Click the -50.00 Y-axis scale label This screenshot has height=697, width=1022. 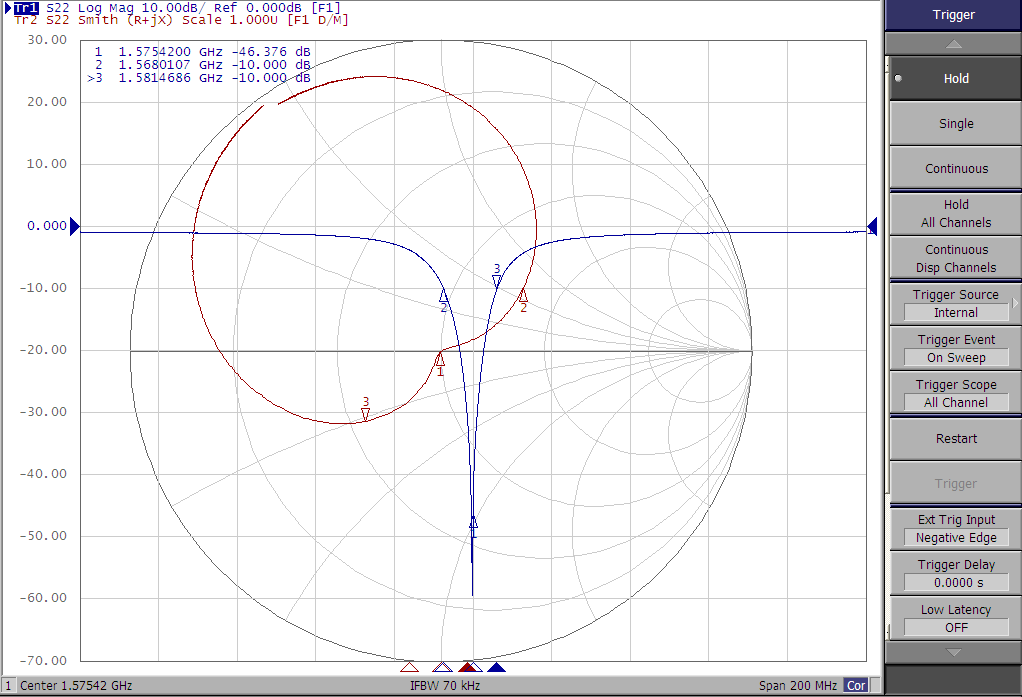point(44,536)
